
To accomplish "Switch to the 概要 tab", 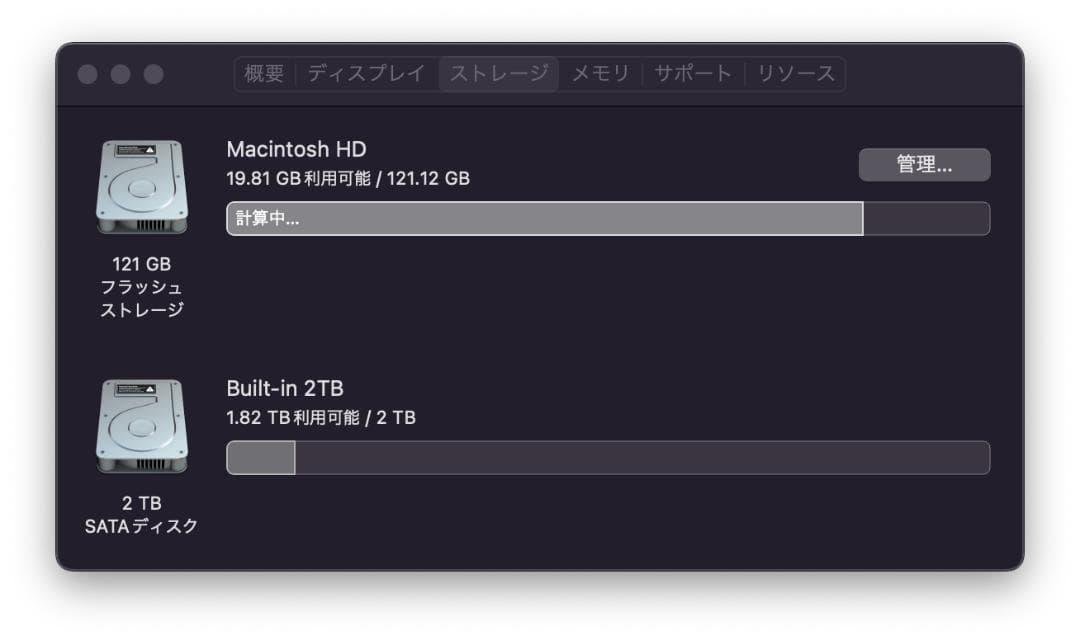I will point(262,73).
